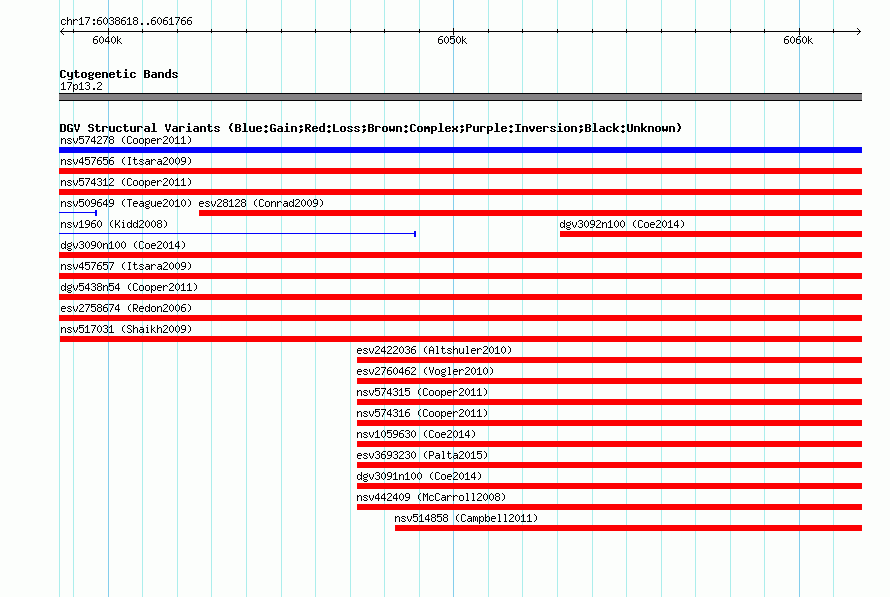Select the red bar under esv2758674
The width and height of the screenshot is (890, 597).
point(460,318)
